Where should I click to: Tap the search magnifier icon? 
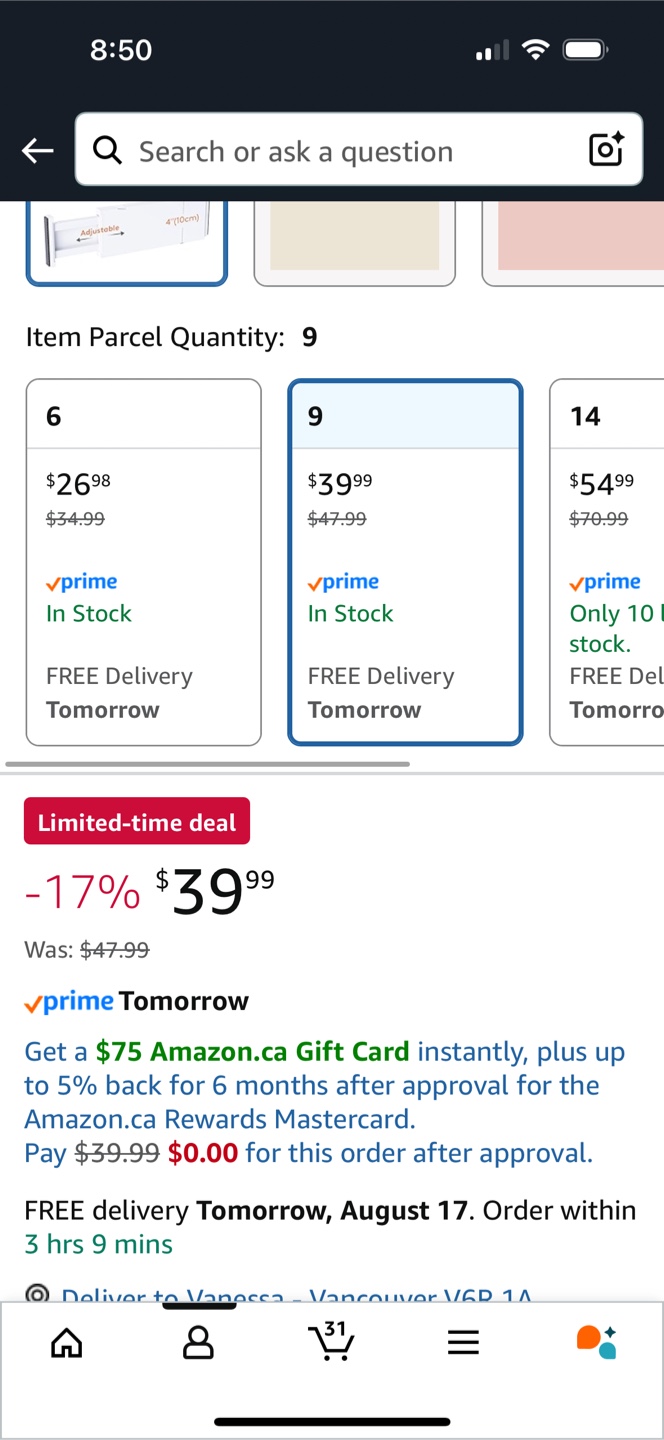(107, 150)
